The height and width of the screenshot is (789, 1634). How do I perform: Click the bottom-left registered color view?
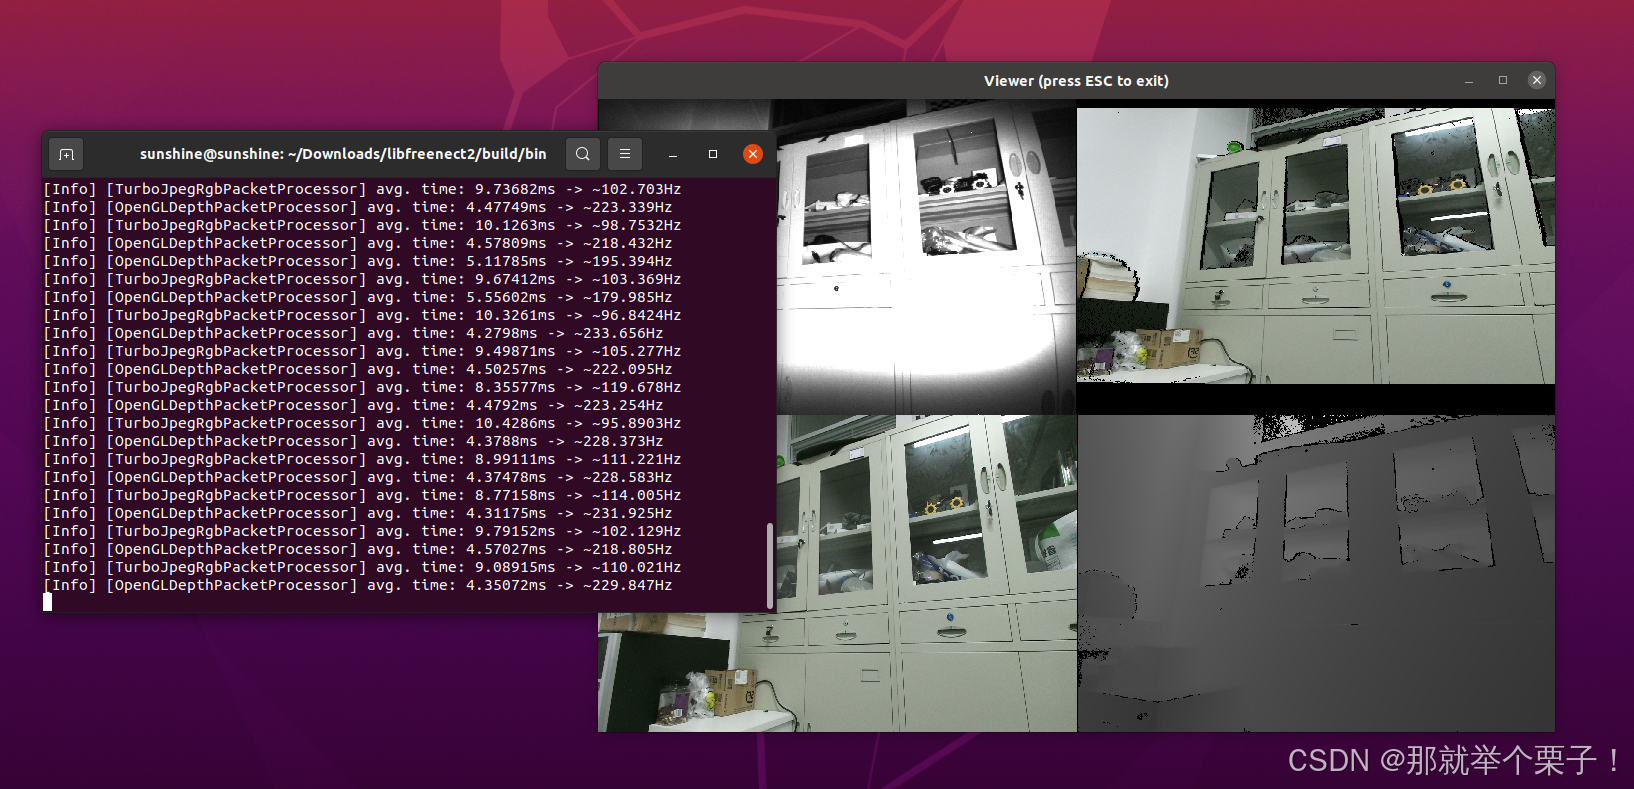click(x=837, y=574)
